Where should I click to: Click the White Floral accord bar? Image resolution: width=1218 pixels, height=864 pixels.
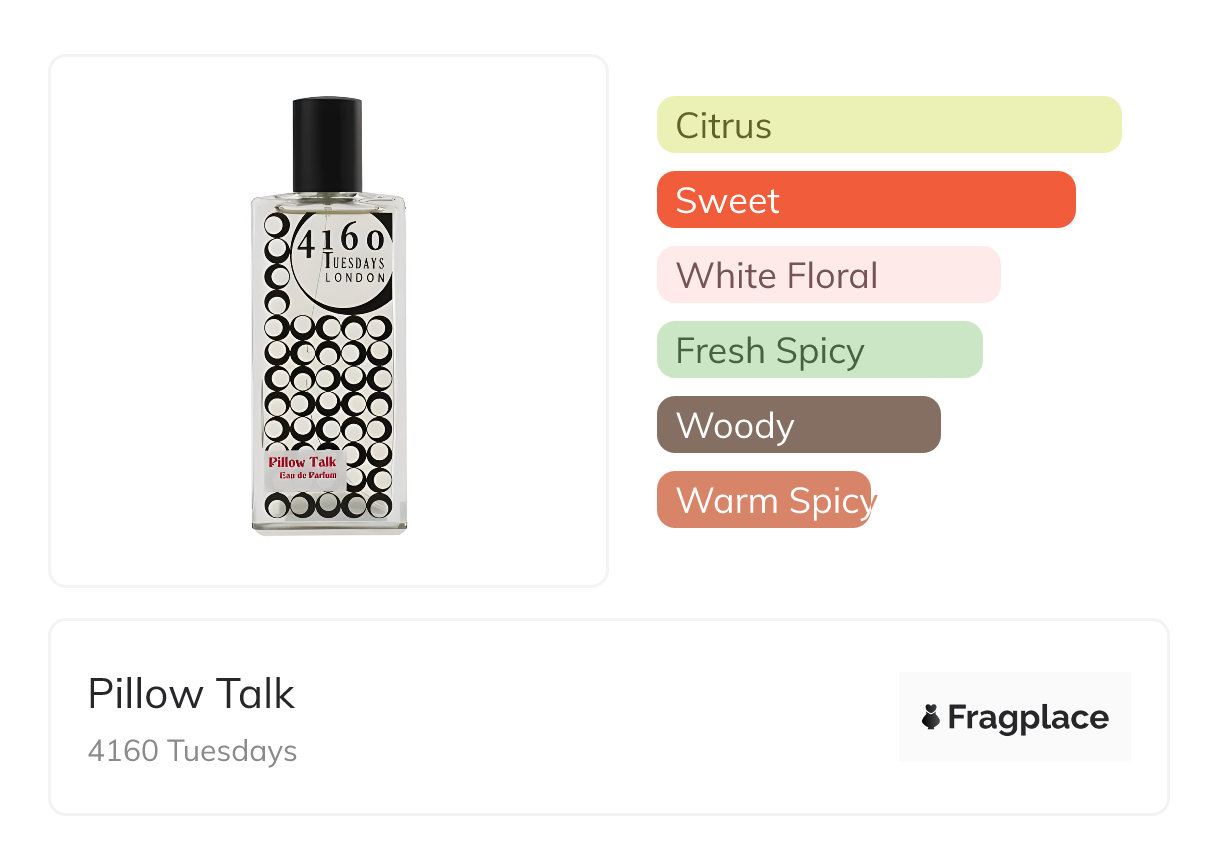click(x=828, y=275)
